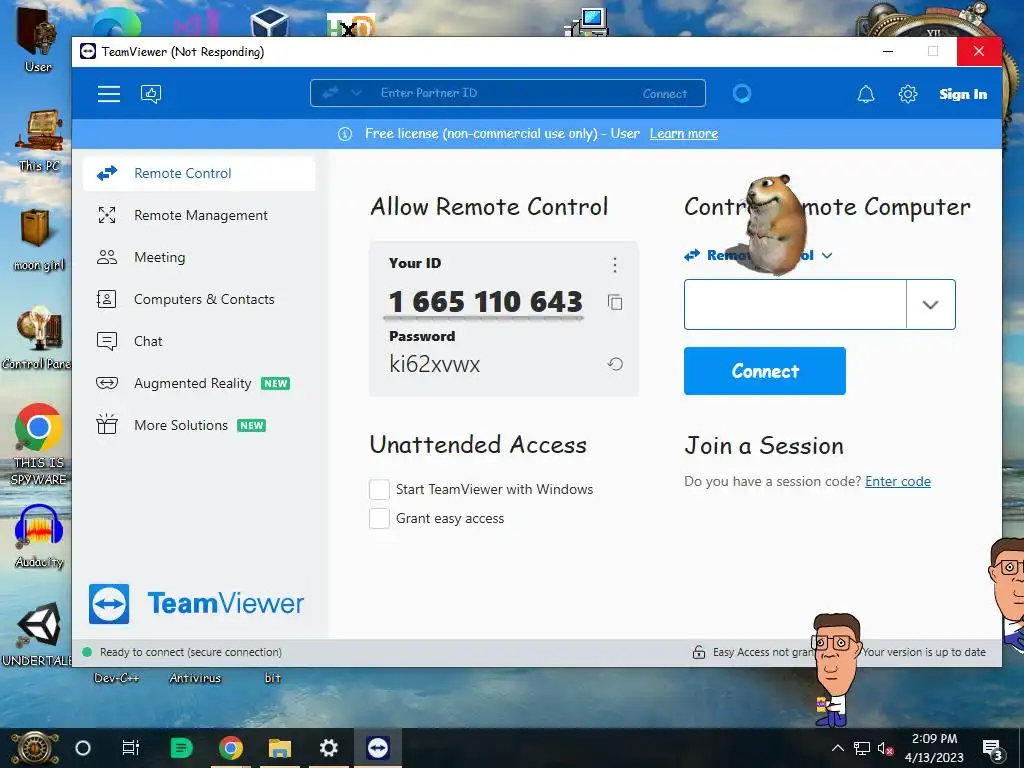Expand the Remote Control mode dropdown chevron
The image size is (1024, 768).
tap(827, 255)
